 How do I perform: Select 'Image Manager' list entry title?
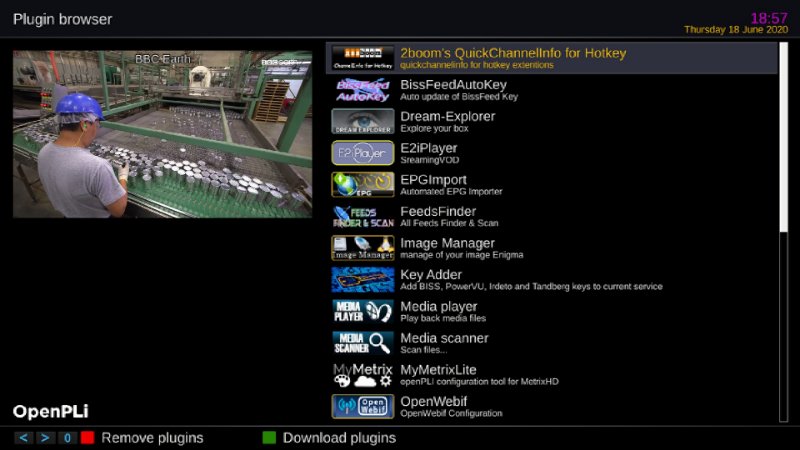tap(447, 243)
